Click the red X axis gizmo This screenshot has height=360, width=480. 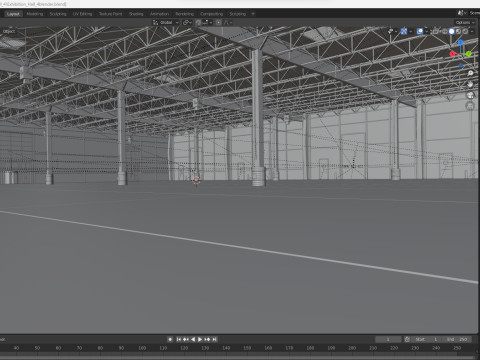pyautogui.click(x=452, y=54)
